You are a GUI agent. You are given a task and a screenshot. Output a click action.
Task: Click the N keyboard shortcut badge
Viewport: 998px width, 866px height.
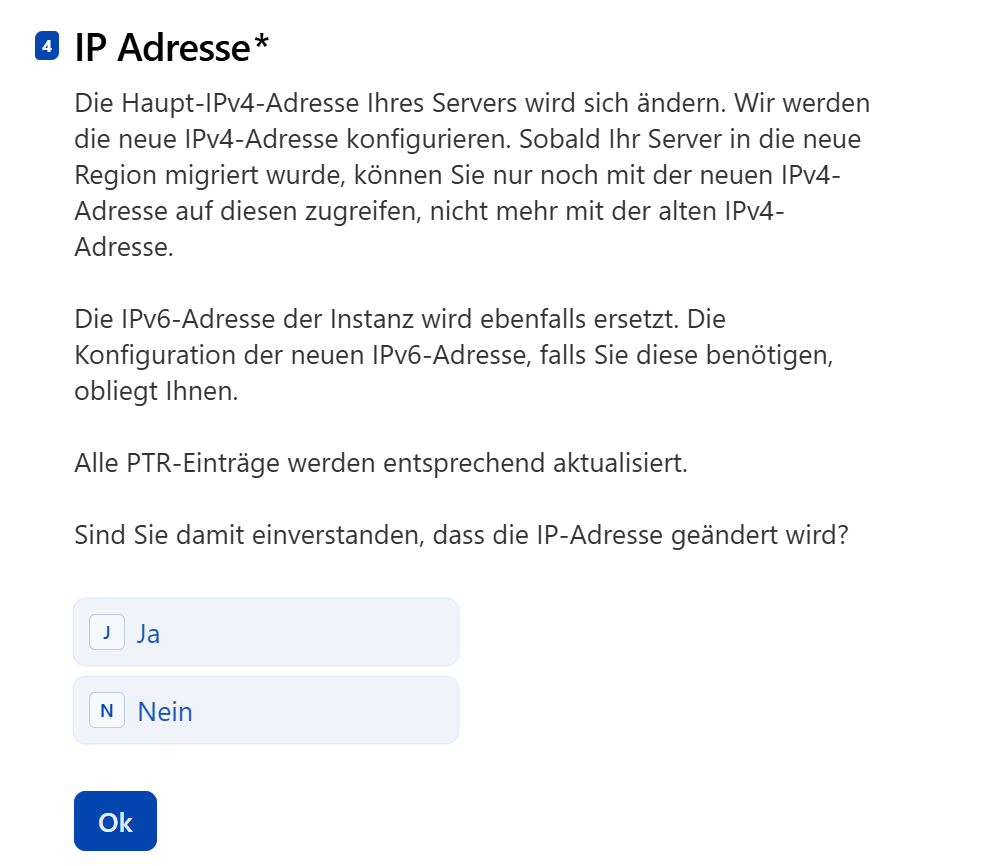point(107,711)
